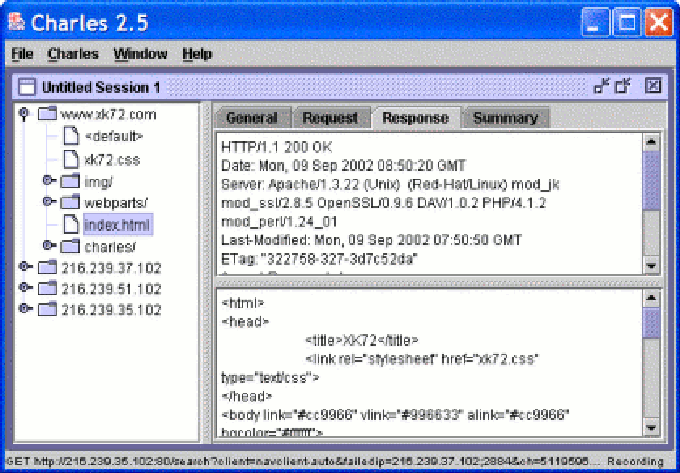This screenshot has width=680, height=473.
Task: Click the Recording status text
Action: point(635,462)
